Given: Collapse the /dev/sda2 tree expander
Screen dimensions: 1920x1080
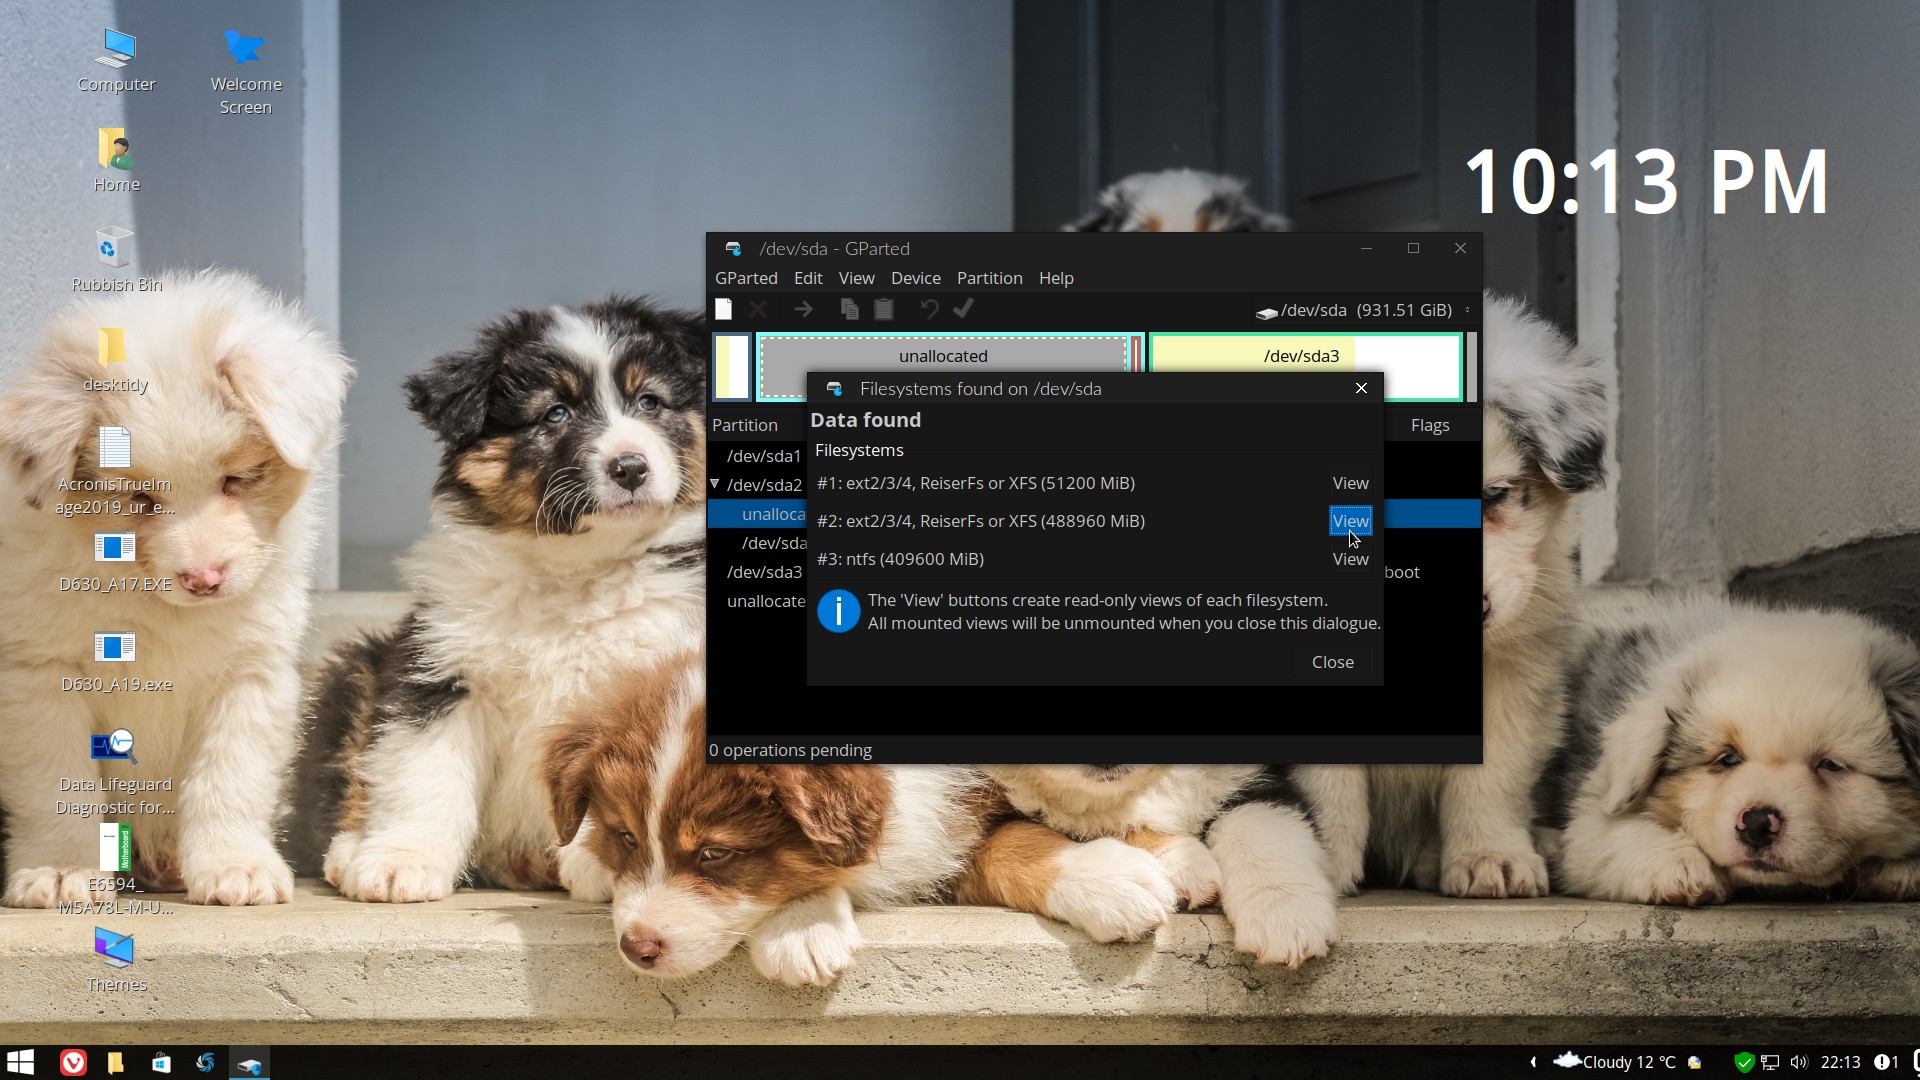Looking at the screenshot, I should 715,484.
